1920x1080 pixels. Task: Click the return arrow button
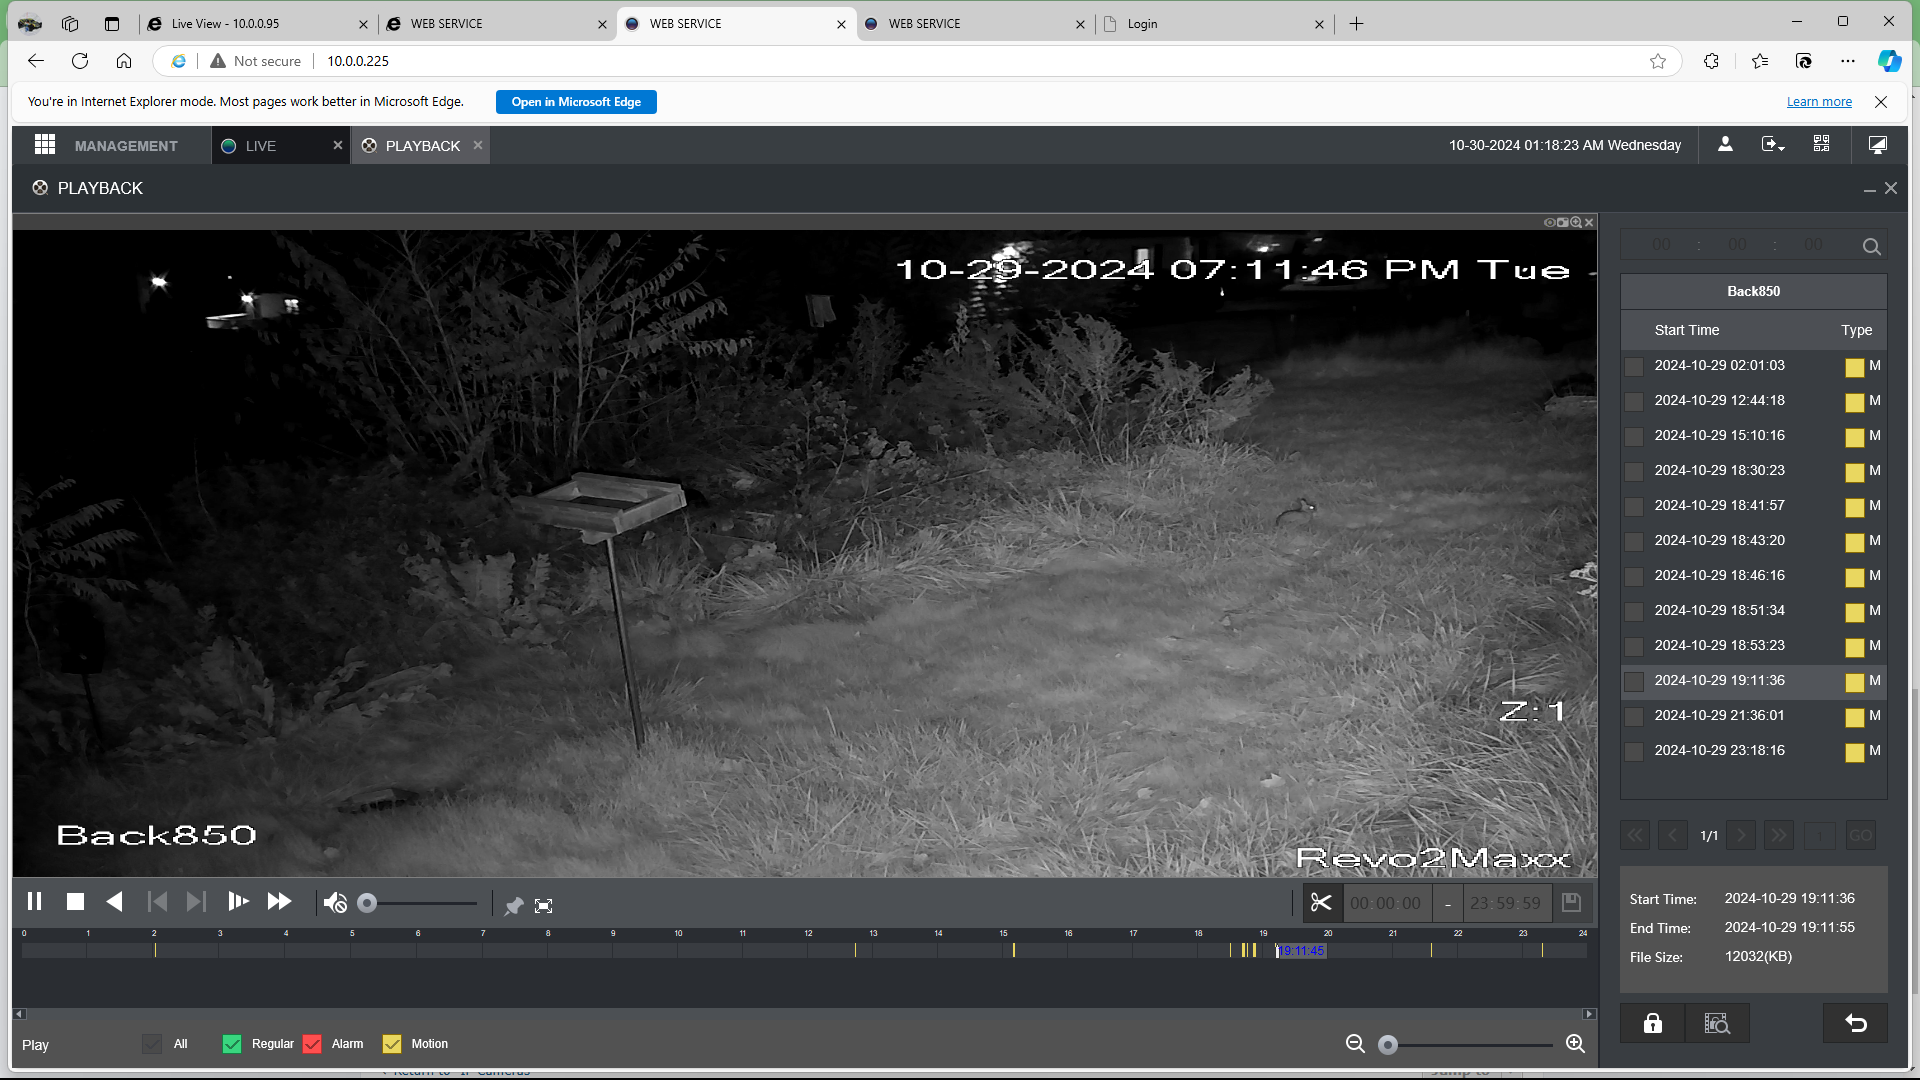coord(1856,1023)
